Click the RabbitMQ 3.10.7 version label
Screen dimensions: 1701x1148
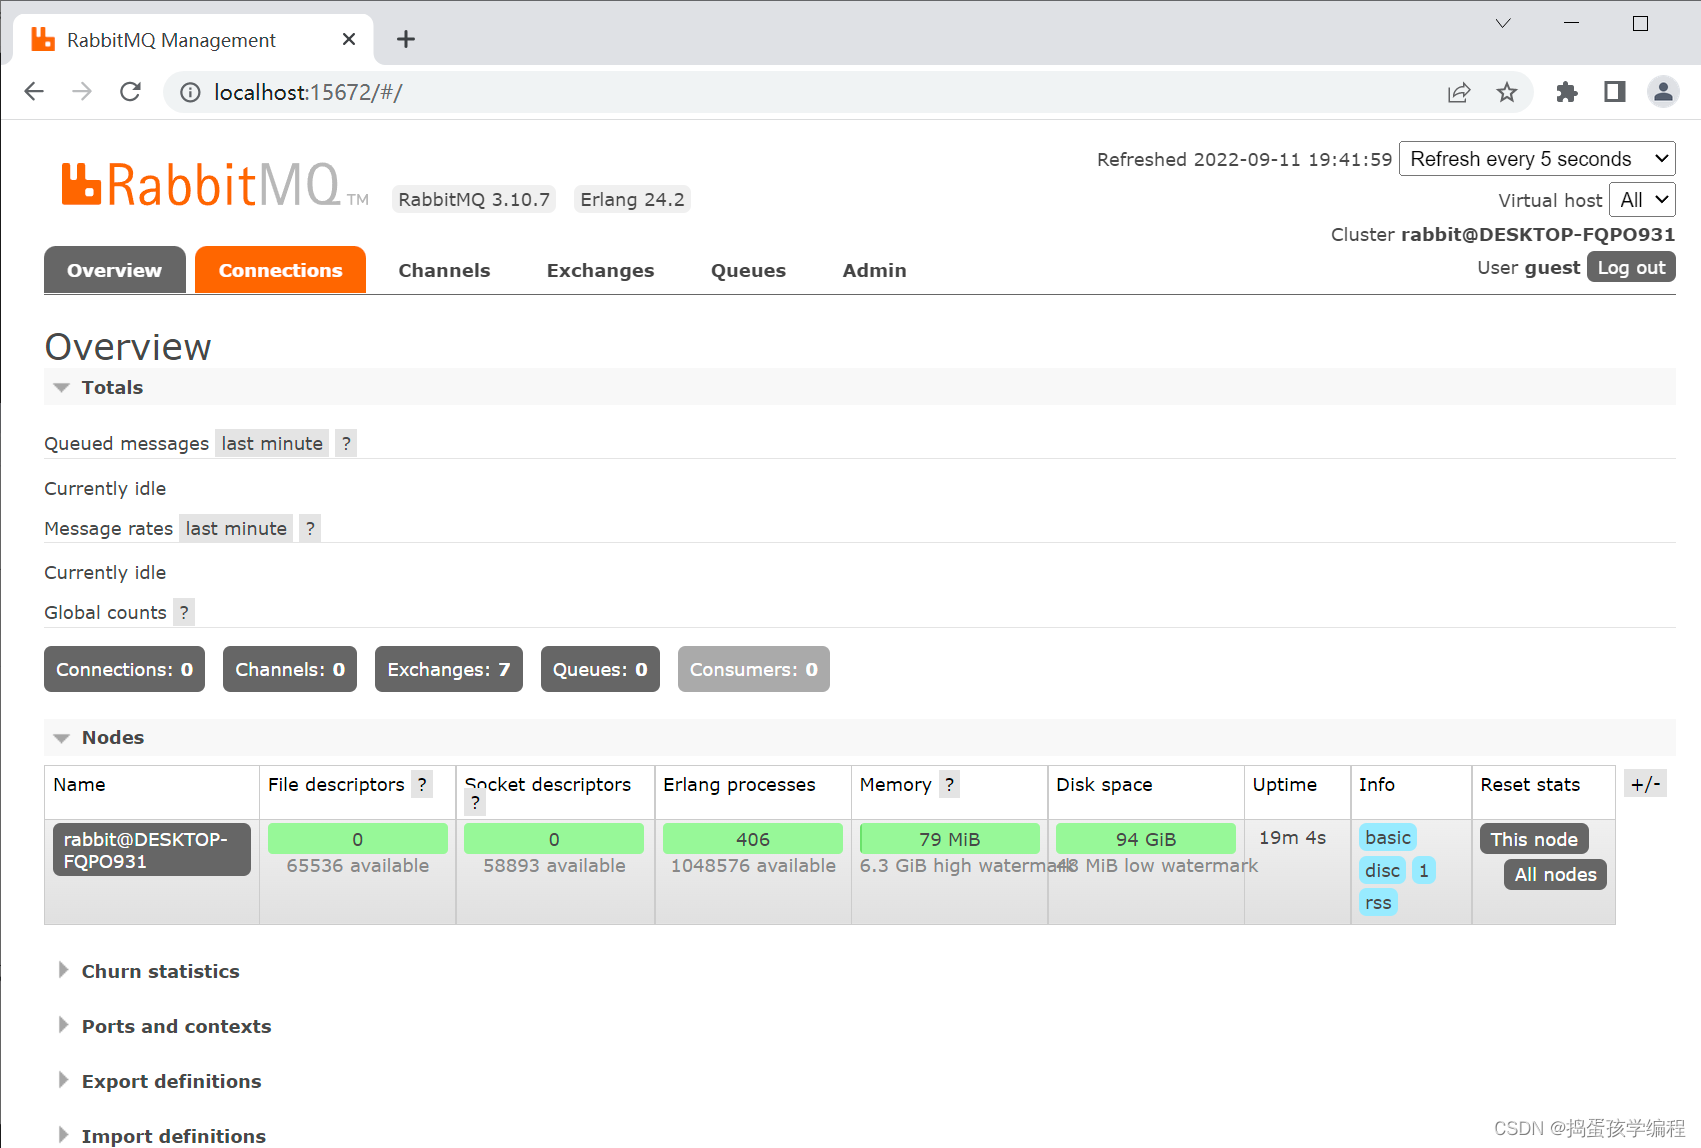coord(474,199)
